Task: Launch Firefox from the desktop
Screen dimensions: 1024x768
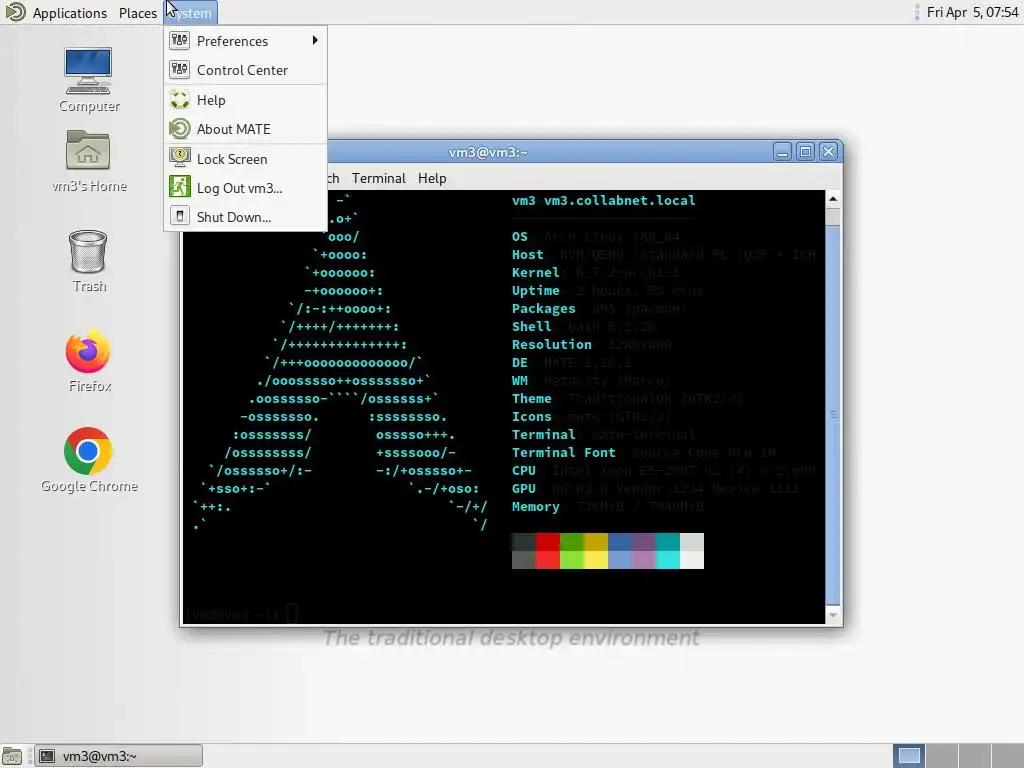Action: pos(88,360)
